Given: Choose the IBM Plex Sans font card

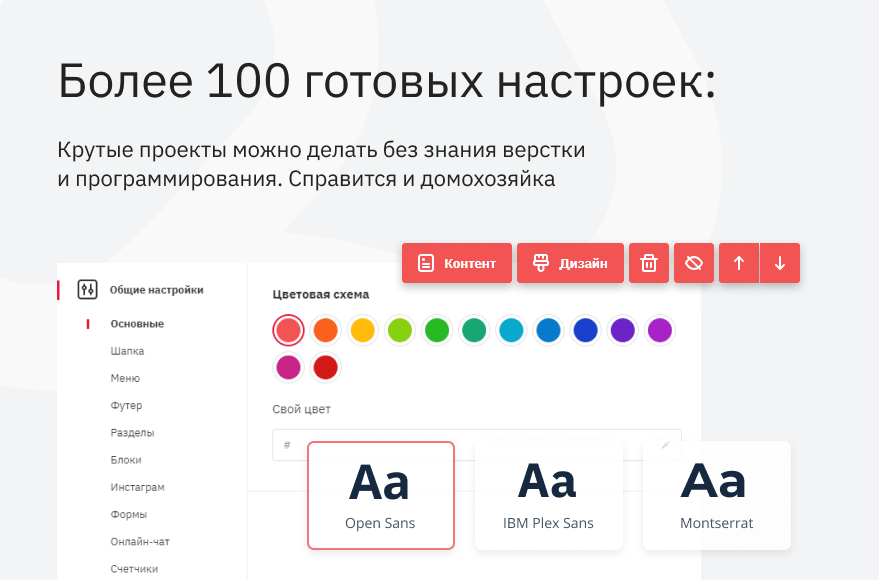Looking at the screenshot, I should [548, 495].
